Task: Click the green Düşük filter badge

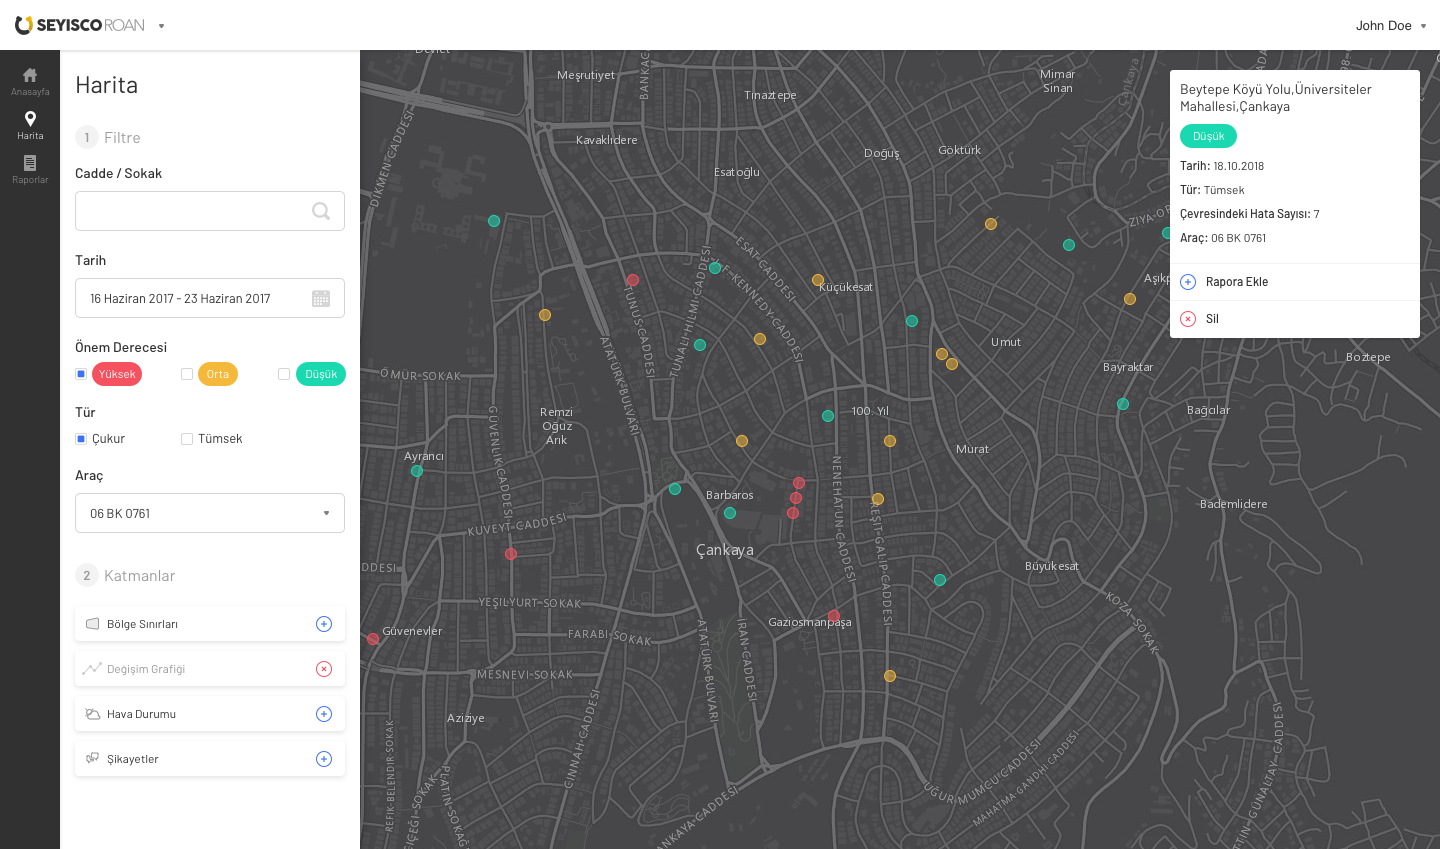Action: point(321,374)
